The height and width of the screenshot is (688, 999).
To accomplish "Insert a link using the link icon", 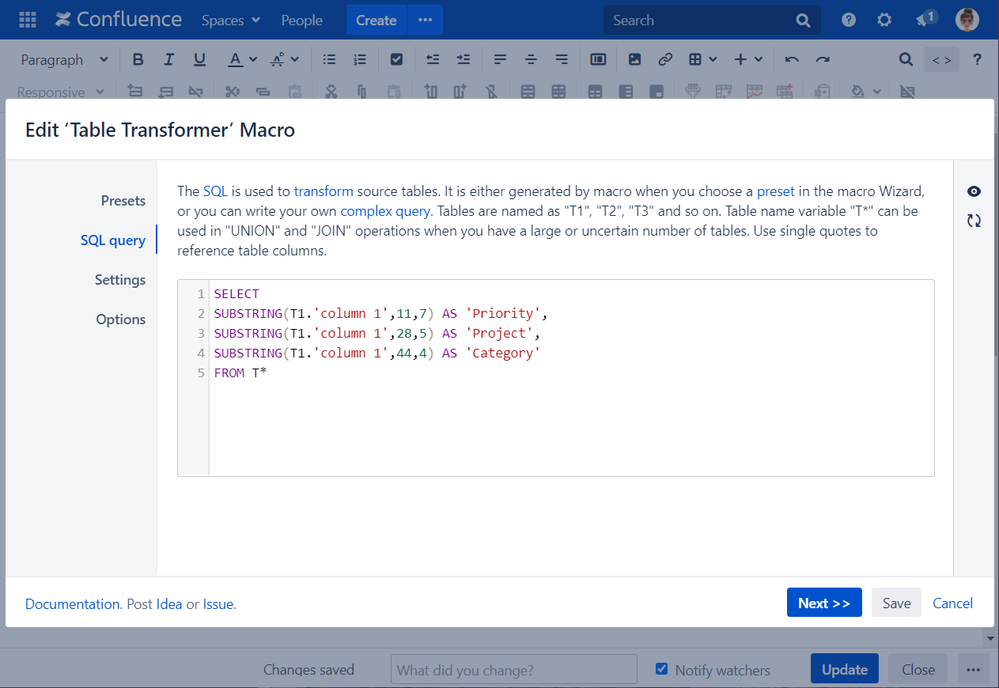I will pos(665,60).
